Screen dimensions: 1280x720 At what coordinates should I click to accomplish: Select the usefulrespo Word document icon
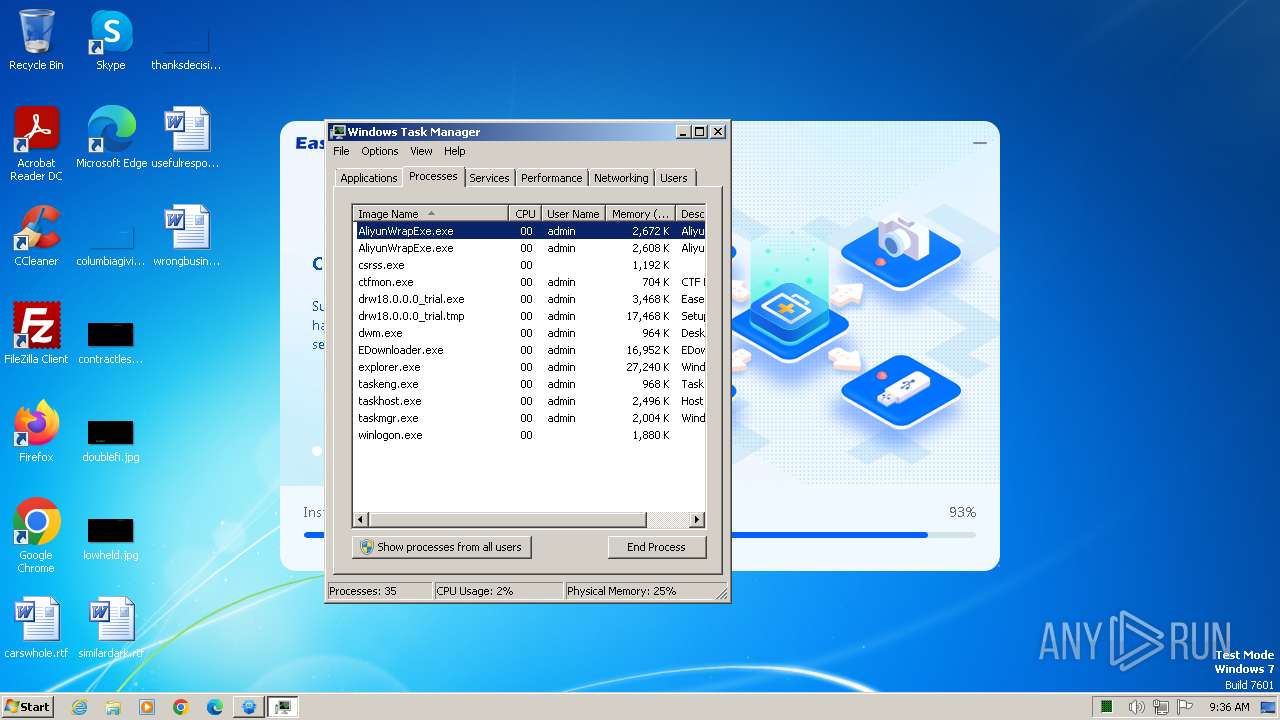(186, 138)
